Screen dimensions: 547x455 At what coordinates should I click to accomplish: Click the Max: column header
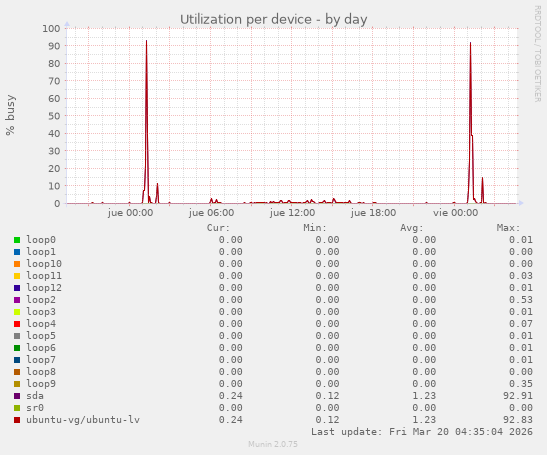pyautogui.click(x=508, y=228)
